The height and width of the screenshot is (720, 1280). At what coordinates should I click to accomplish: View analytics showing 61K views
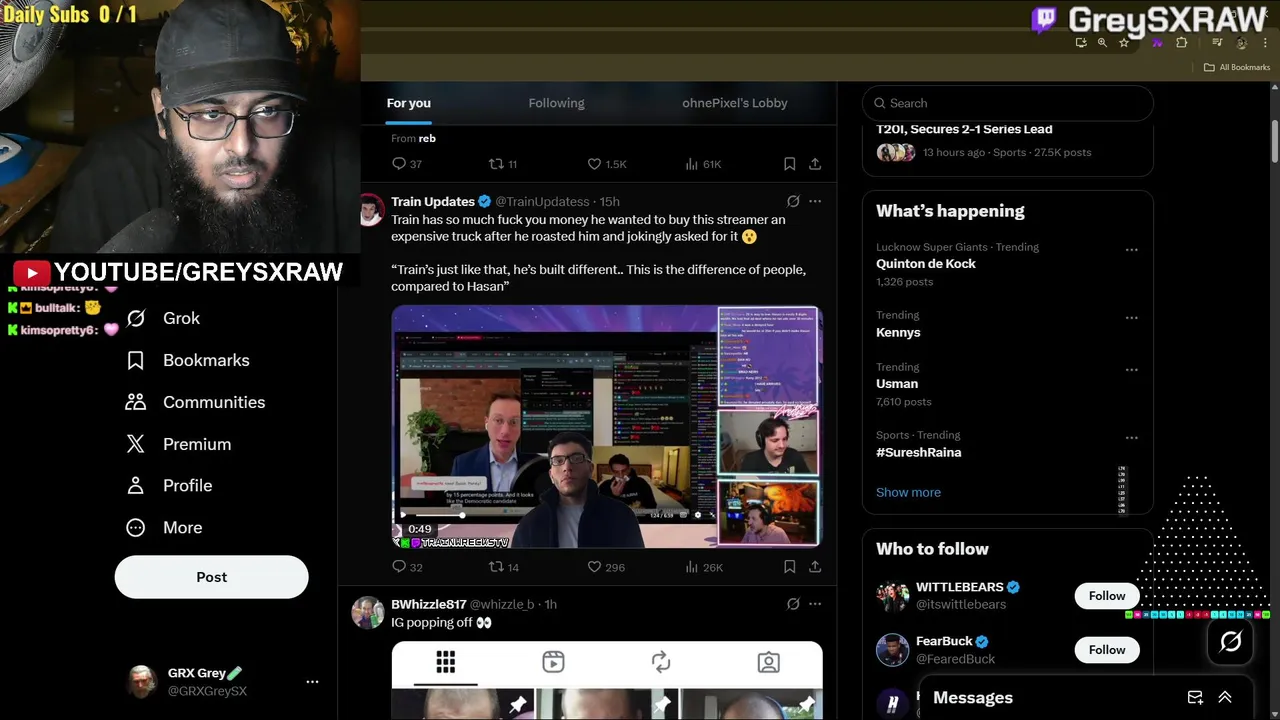(x=703, y=164)
